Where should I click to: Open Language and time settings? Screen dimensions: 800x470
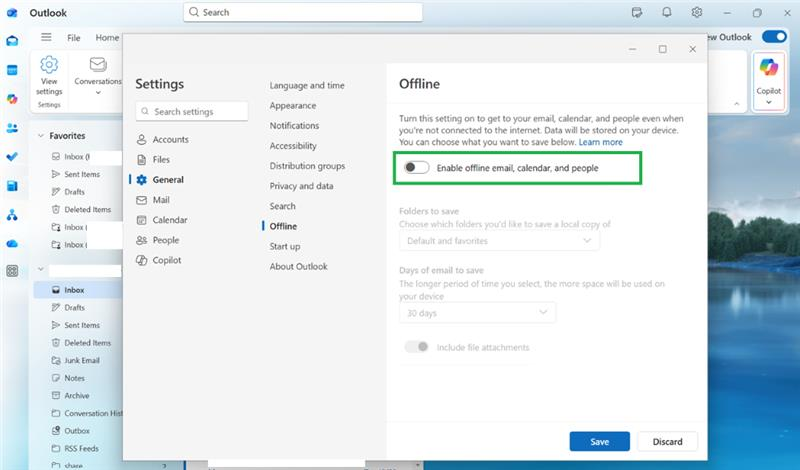point(307,86)
